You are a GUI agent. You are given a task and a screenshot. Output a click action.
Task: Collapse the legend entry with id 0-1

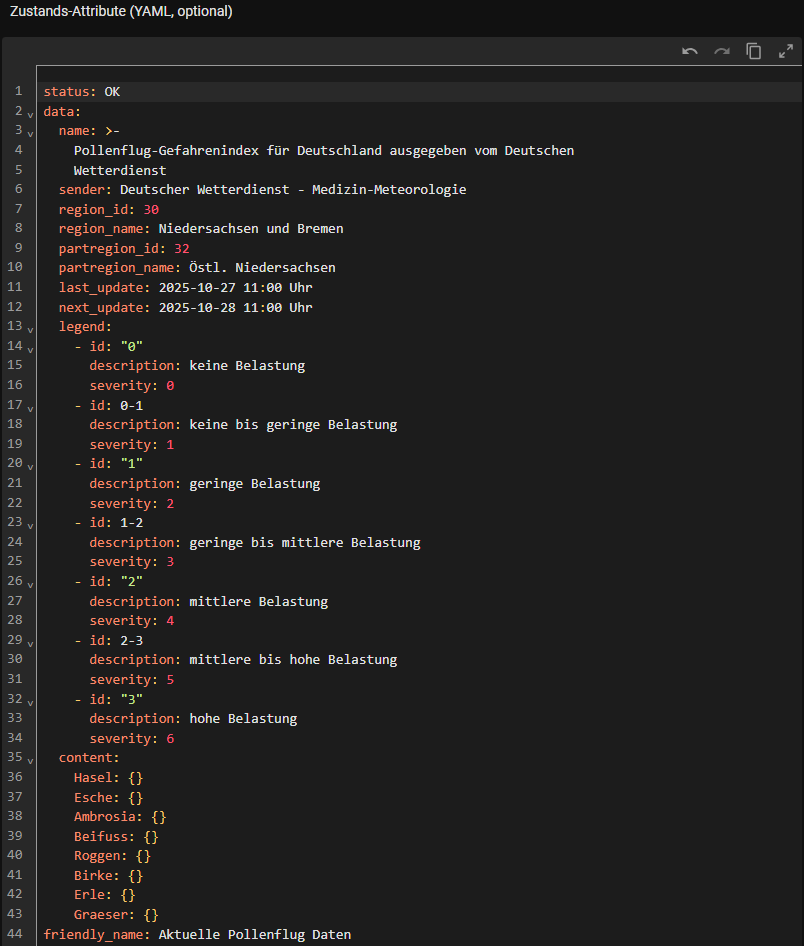(x=30, y=406)
